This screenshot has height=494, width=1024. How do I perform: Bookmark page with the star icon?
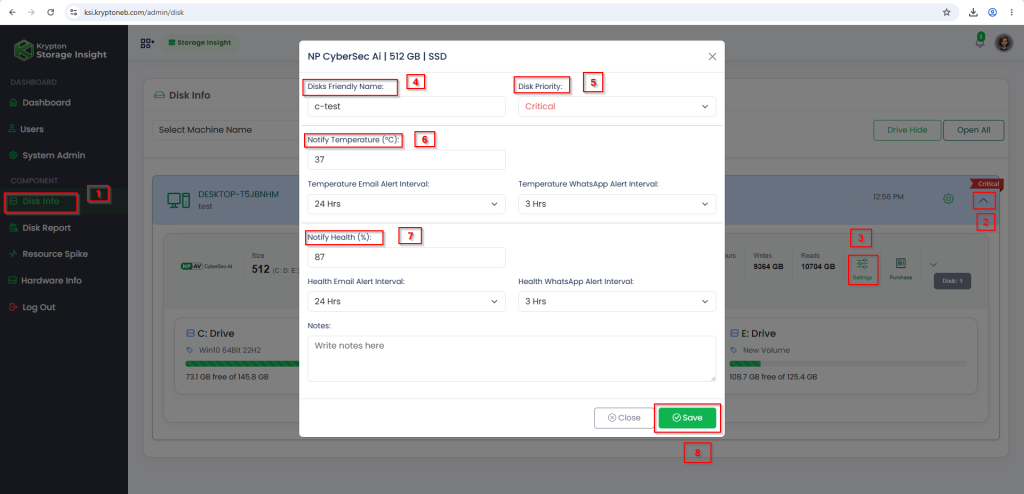click(x=946, y=12)
